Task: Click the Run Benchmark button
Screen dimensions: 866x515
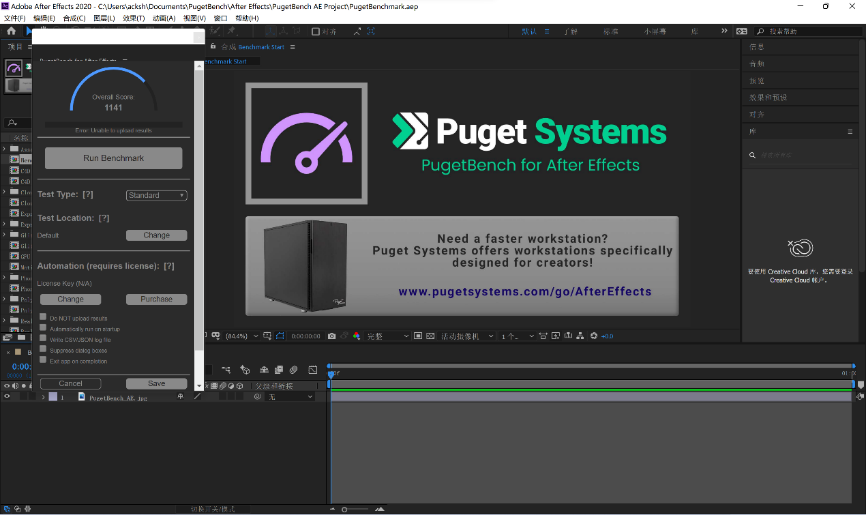Action: coord(113,158)
